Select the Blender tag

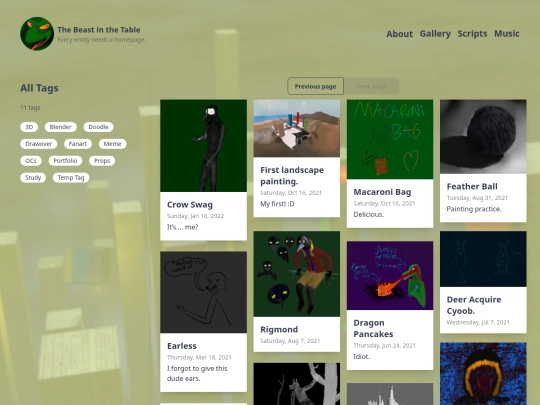[x=61, y=127]
